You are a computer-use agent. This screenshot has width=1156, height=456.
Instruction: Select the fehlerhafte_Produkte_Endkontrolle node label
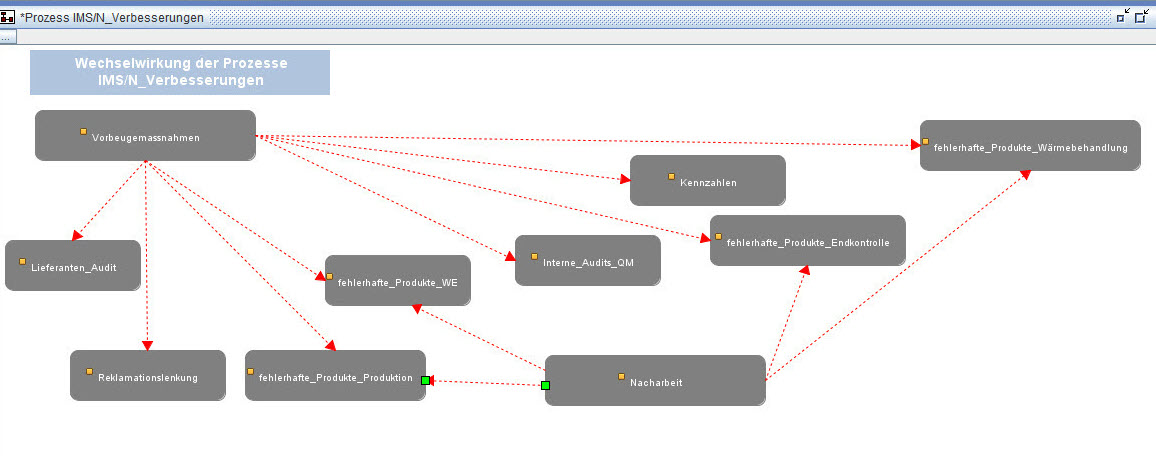(807, 243)
